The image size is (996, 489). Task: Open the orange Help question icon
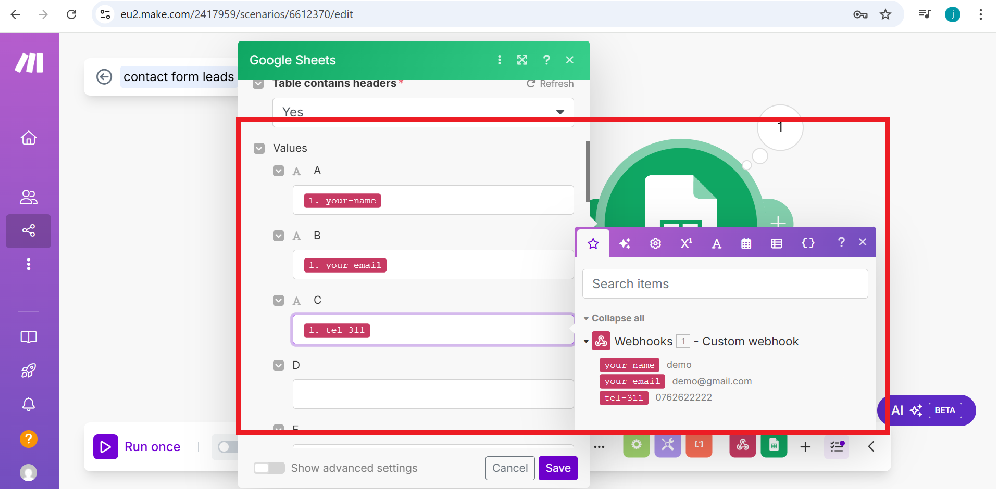[x=29, y=439]
